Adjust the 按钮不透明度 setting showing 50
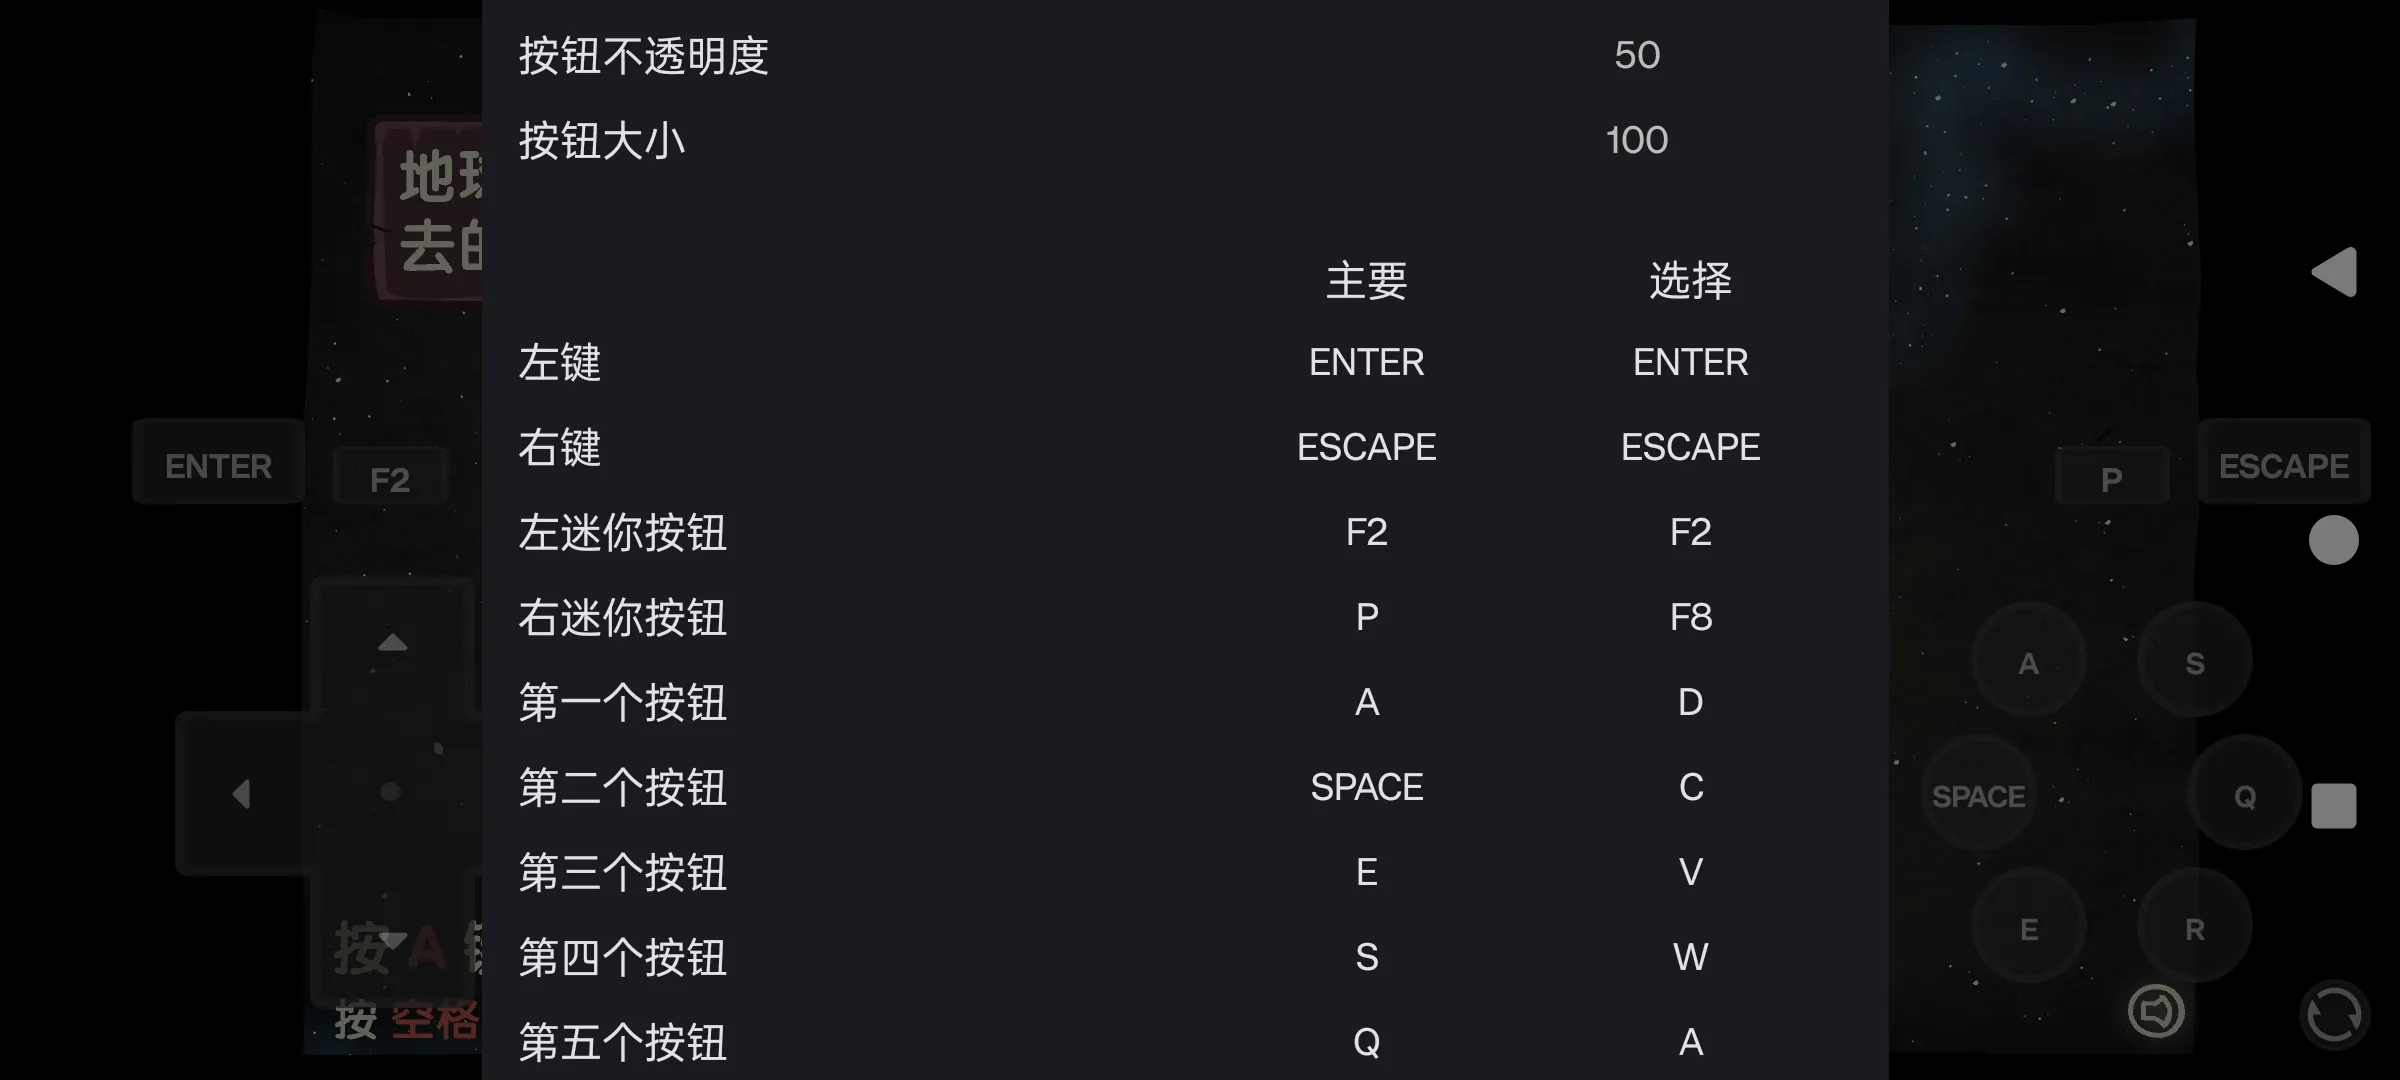This screenshot has width=2400, height=1080. pos(1637,54)
